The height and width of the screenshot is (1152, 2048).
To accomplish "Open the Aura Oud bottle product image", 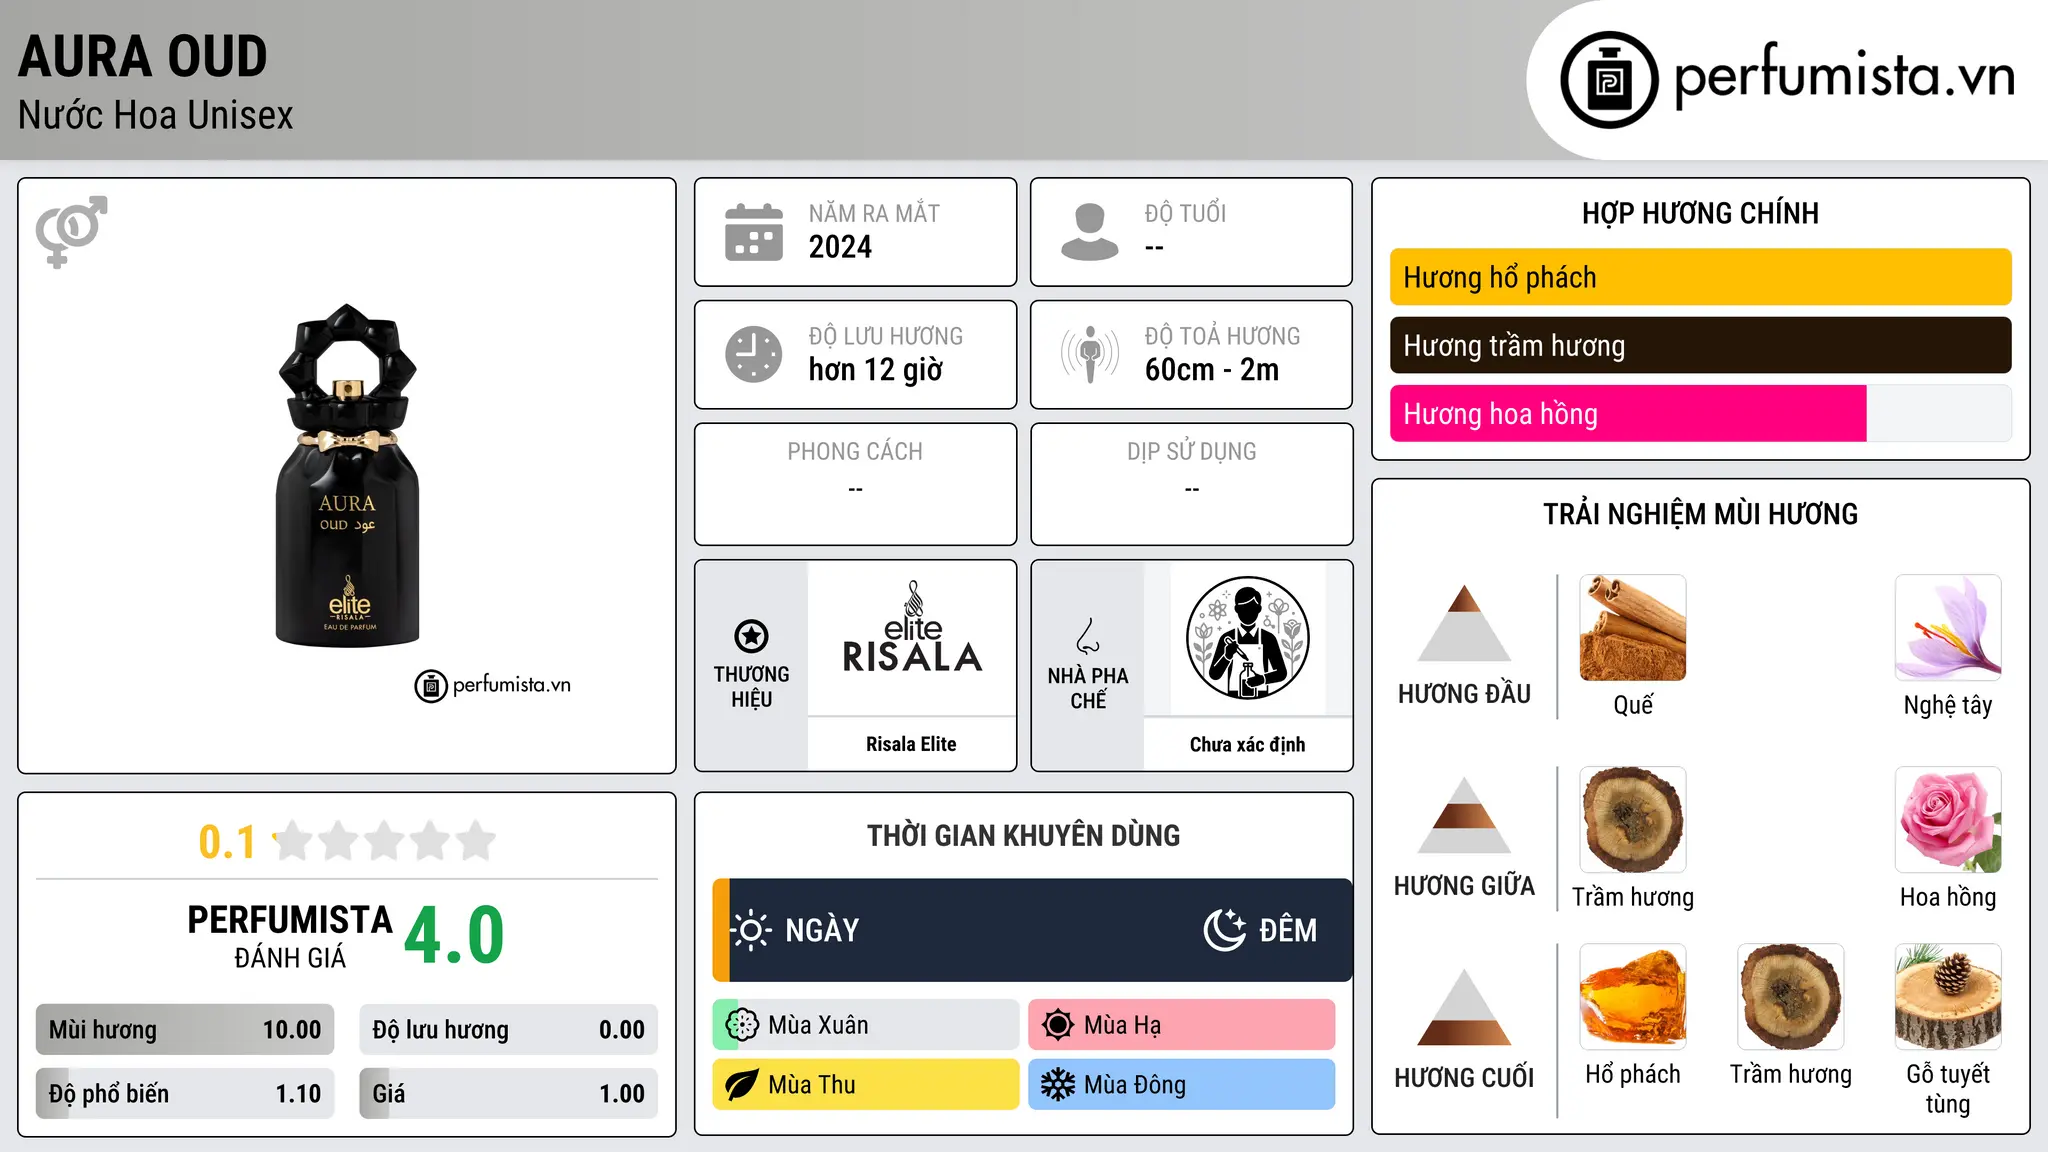I will click(x=347, y=476).
